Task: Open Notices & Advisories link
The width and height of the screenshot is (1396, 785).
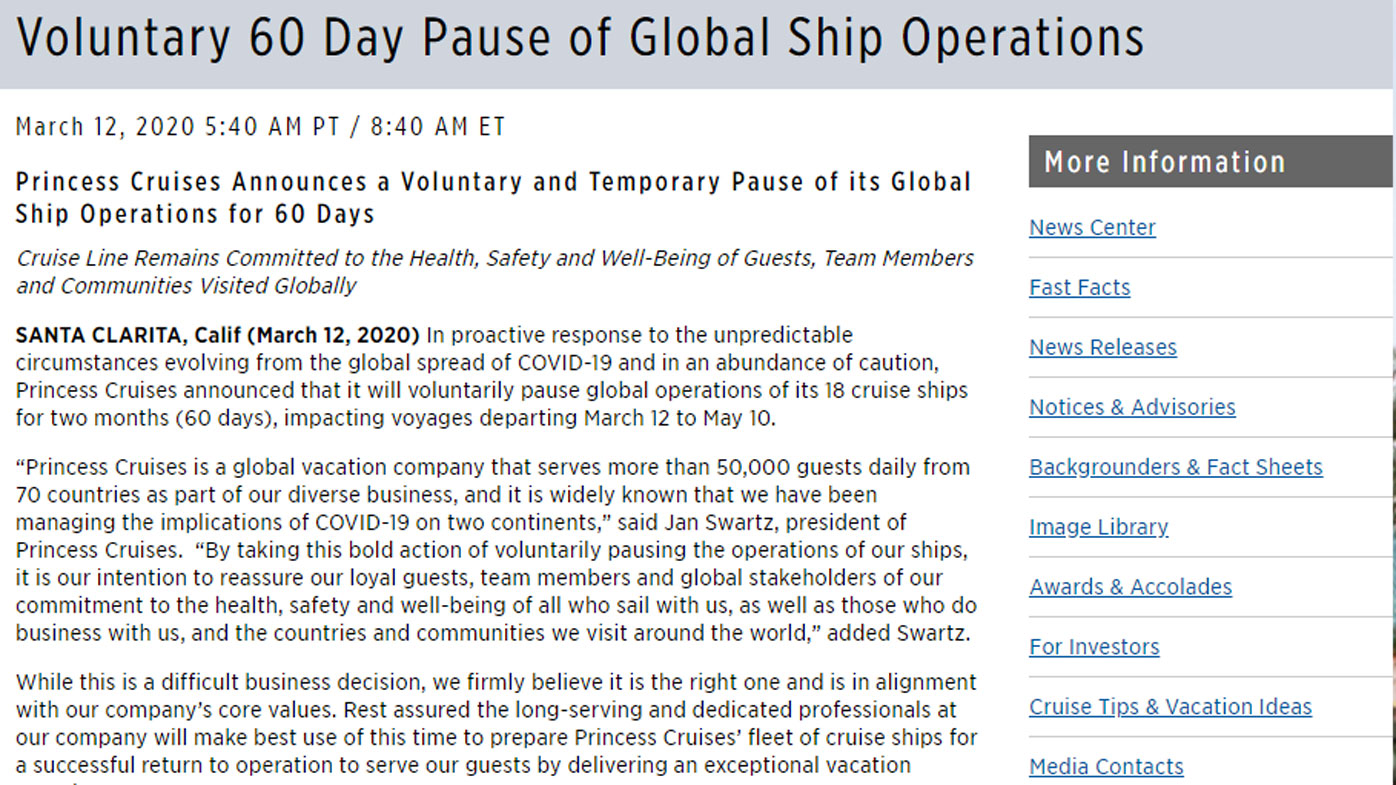Action: pyautogui.click(x=1132, y=408)
